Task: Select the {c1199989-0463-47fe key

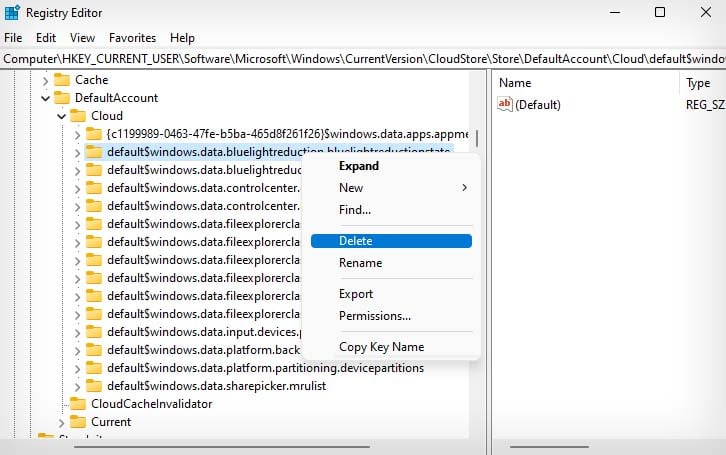Action: [x=287, y=134]
